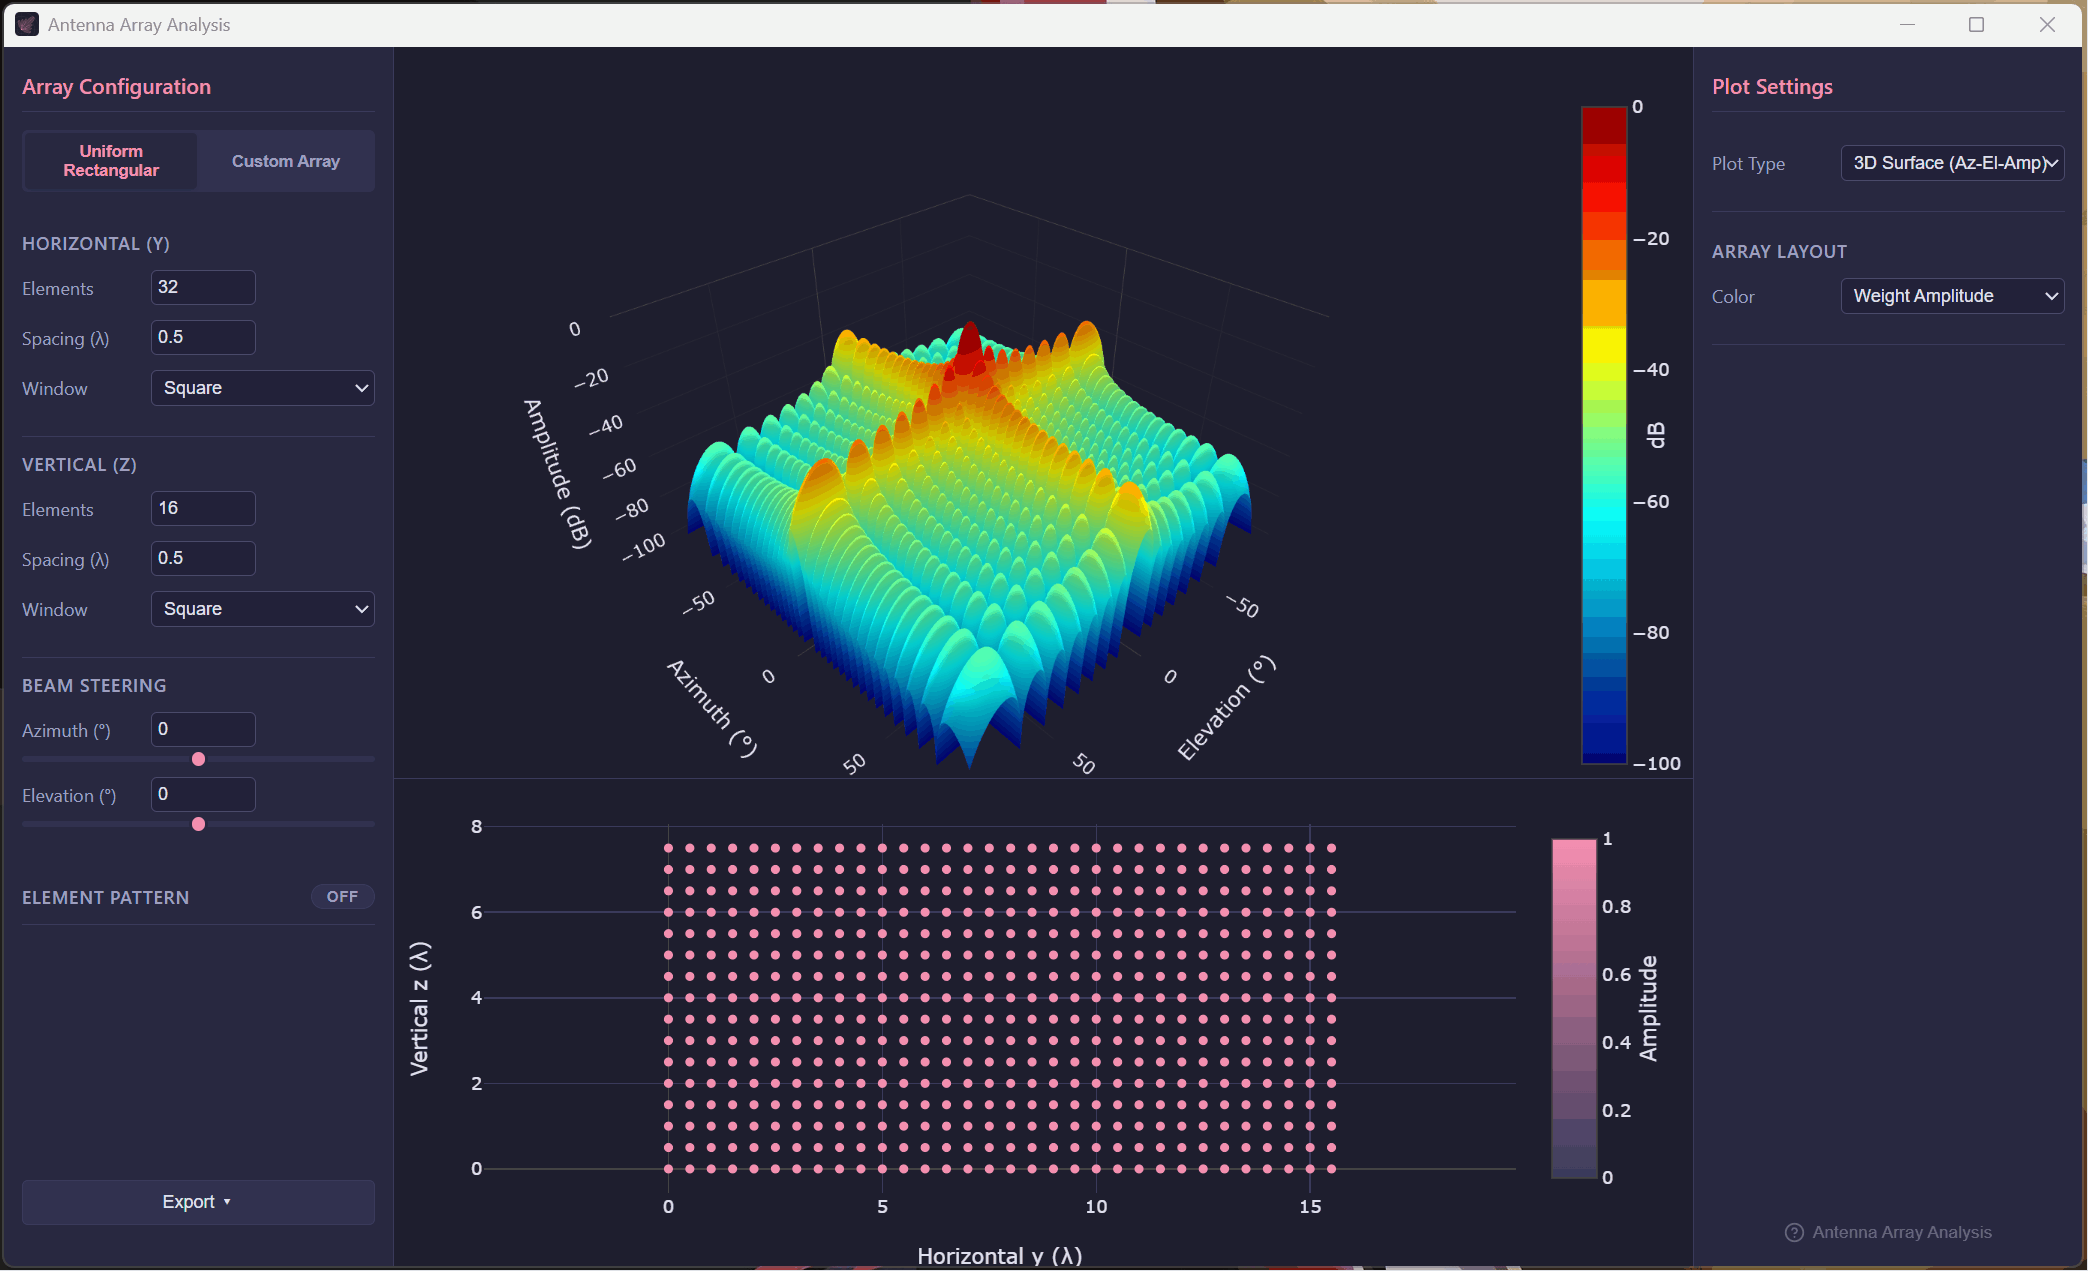Viewport: 2088px width, 1271px height.
Task: Click the Amplitude colorbar of array layout
Action: [1574, 1008]
